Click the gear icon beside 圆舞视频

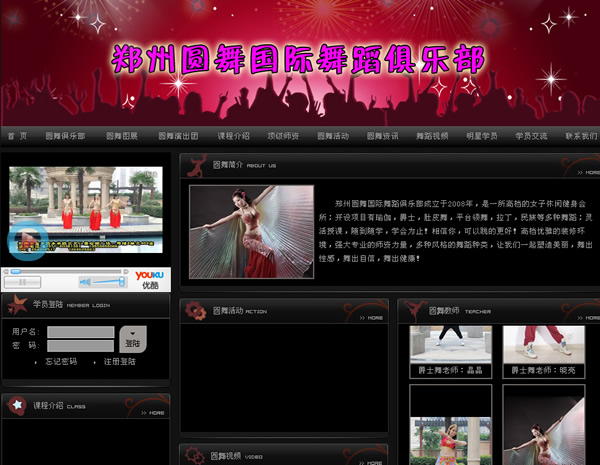(195, 455)
